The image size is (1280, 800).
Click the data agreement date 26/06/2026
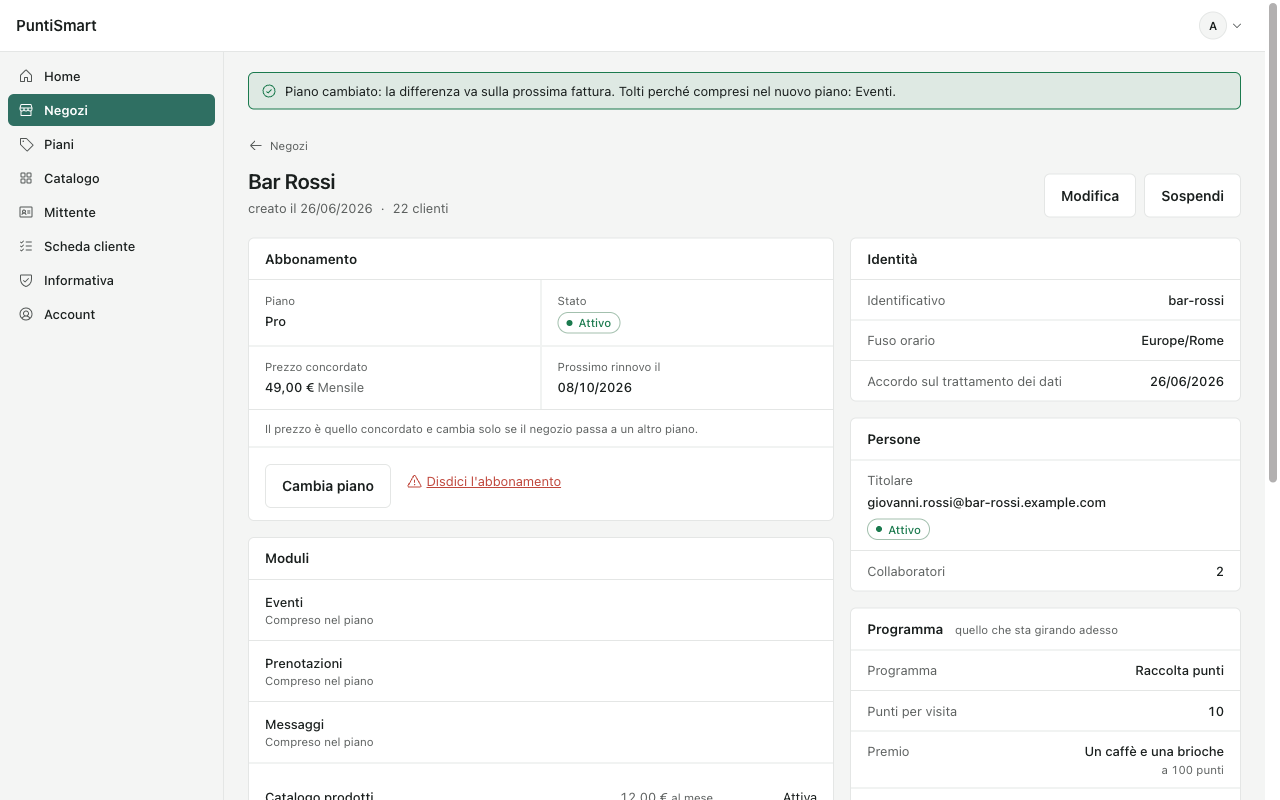(x=1187, y=381)
